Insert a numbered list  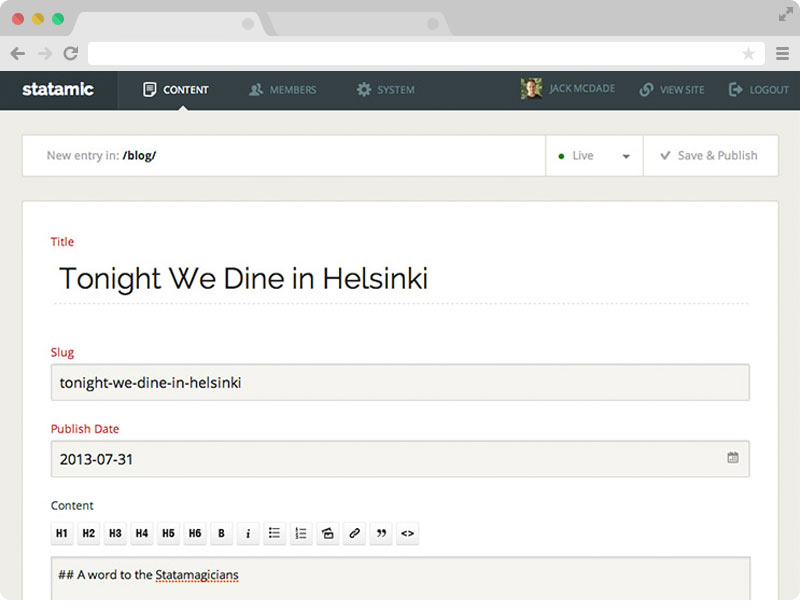click(301, 533)
